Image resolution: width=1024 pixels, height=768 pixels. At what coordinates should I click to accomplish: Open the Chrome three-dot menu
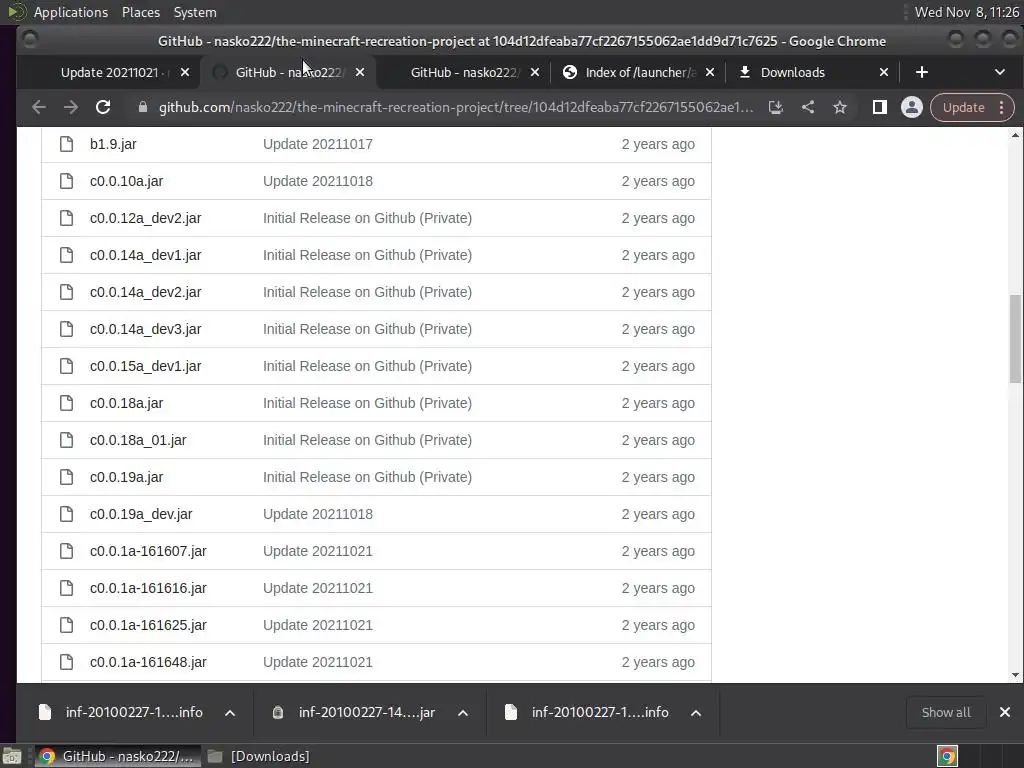tap(1001, 107)
